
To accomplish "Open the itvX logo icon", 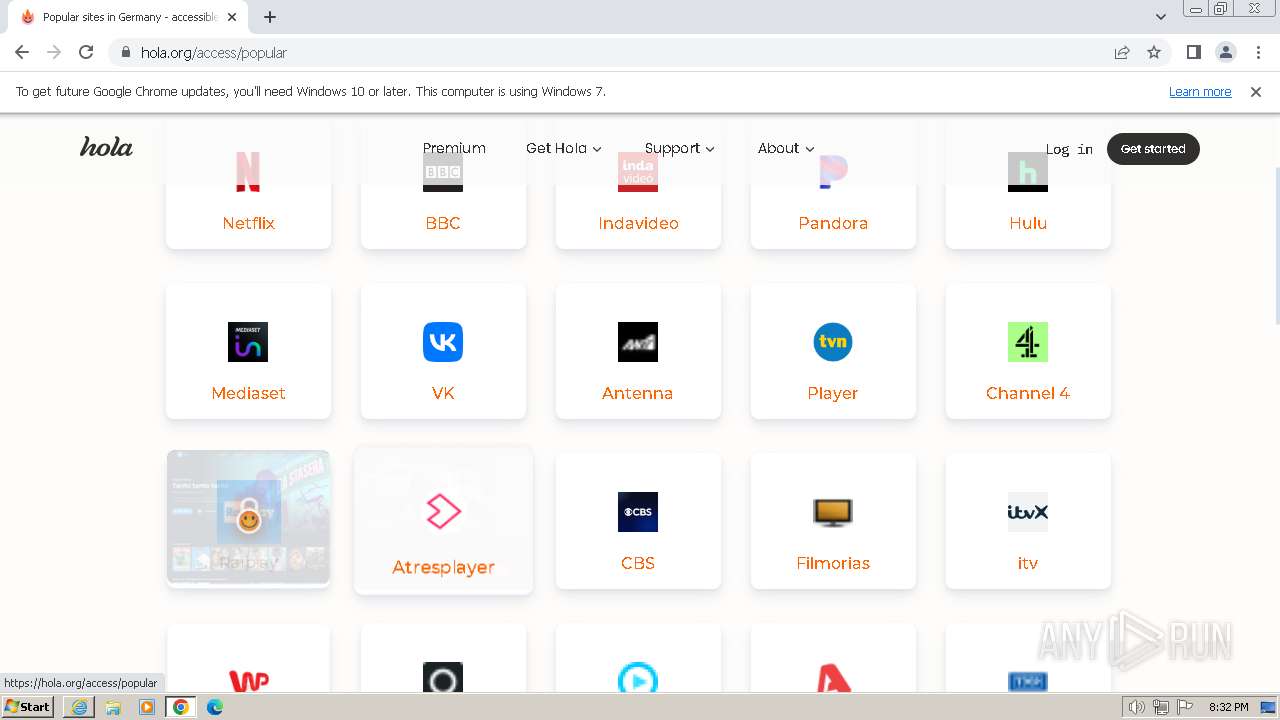I will click(x=1028, y=512).
